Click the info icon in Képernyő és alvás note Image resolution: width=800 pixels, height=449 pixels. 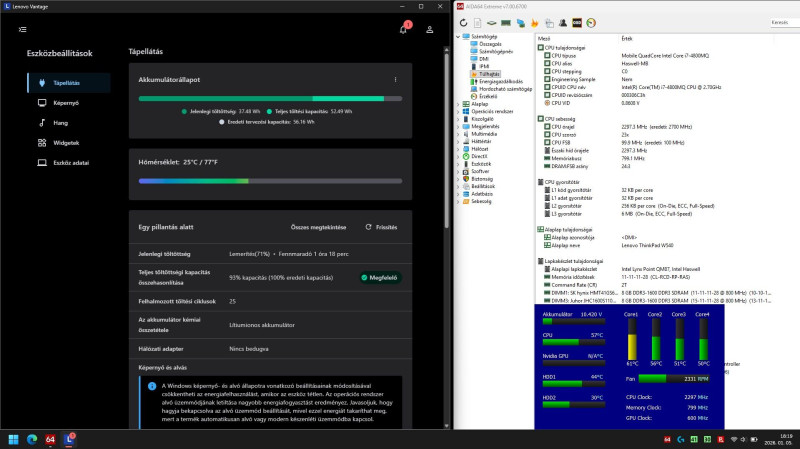tap(152, 386)
